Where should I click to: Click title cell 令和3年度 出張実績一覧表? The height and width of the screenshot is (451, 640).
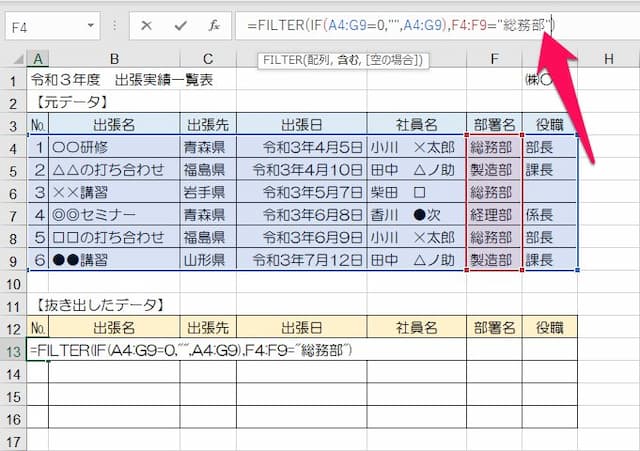click(122, 80)
